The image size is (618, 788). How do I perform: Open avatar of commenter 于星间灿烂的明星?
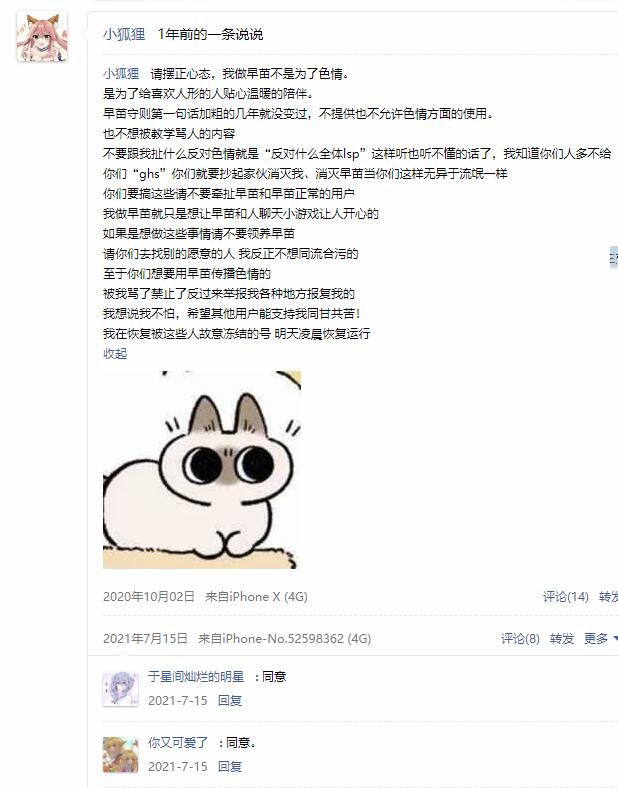(120, 688)
